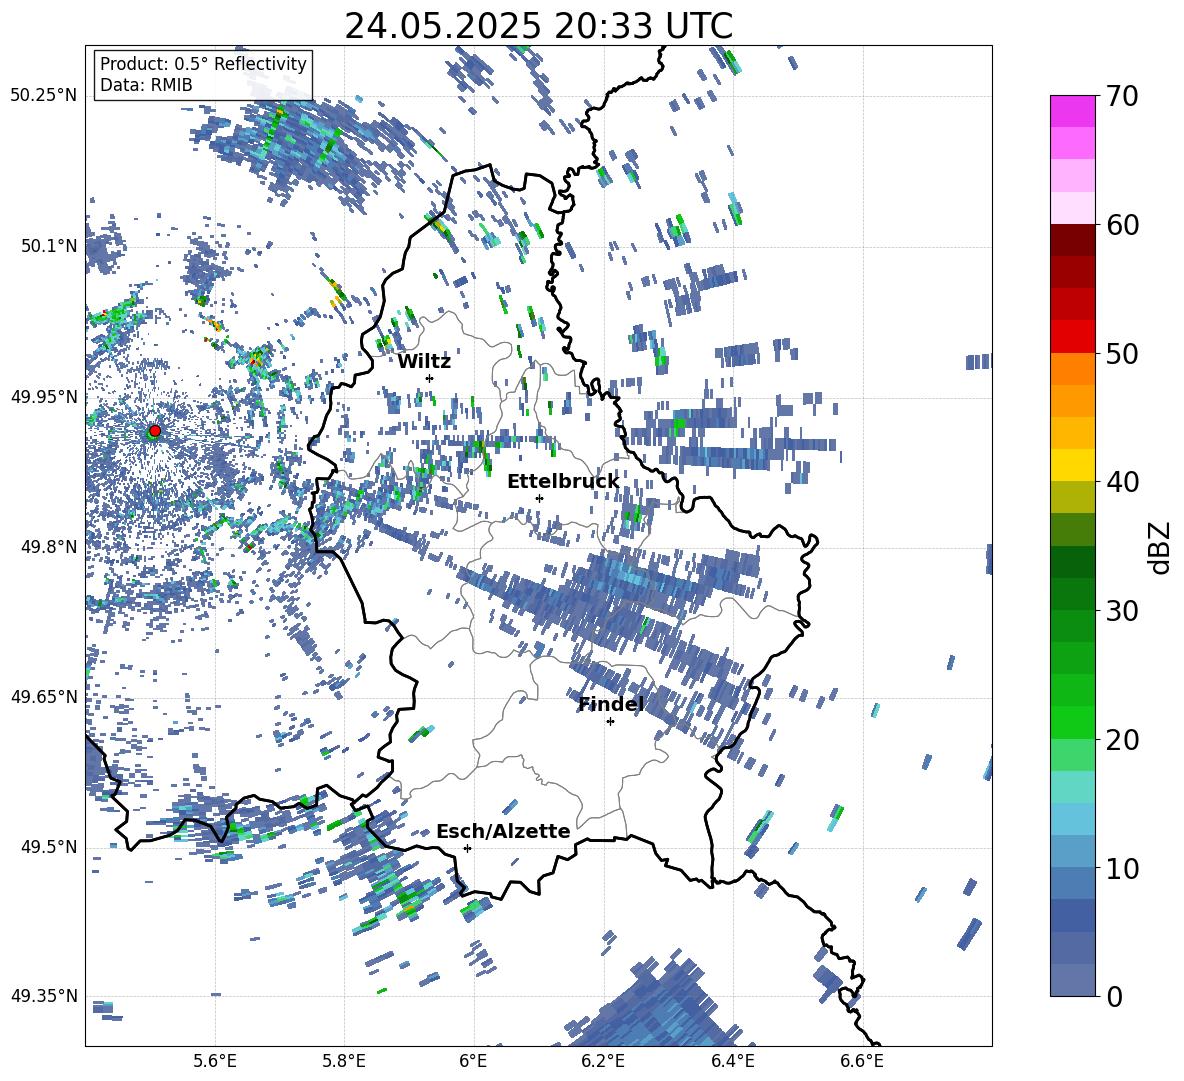Click the bright red swatch just above 50
The width and height of the screenshot is (1184, 1081).
click(1072, 336)
